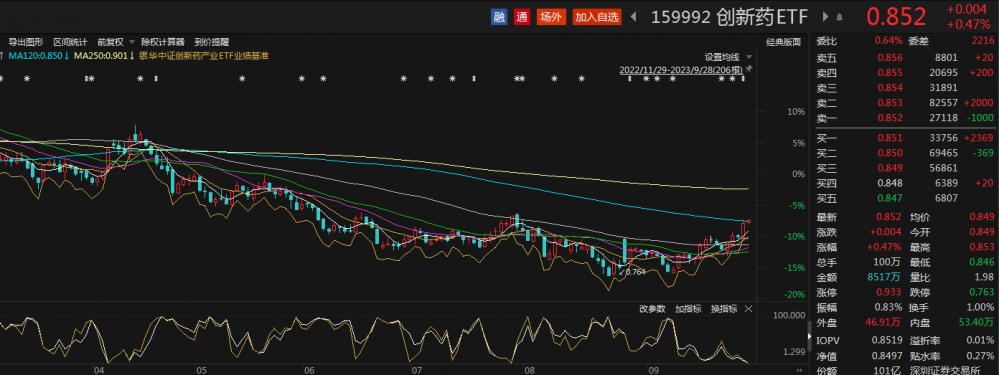Viewport: 999px width, 375px height.
Task: Click the date range 2022/11/29-2023/9/28 link
Action: click(680, 69)
